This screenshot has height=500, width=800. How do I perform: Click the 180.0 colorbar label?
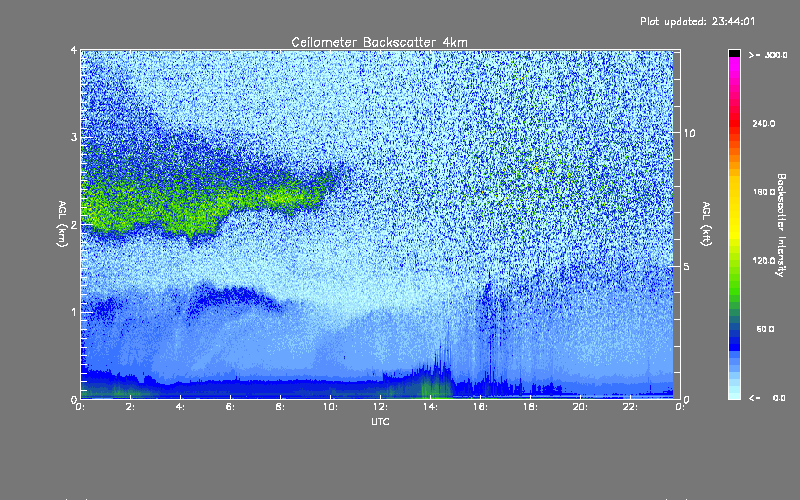click(x=764, y=192)
